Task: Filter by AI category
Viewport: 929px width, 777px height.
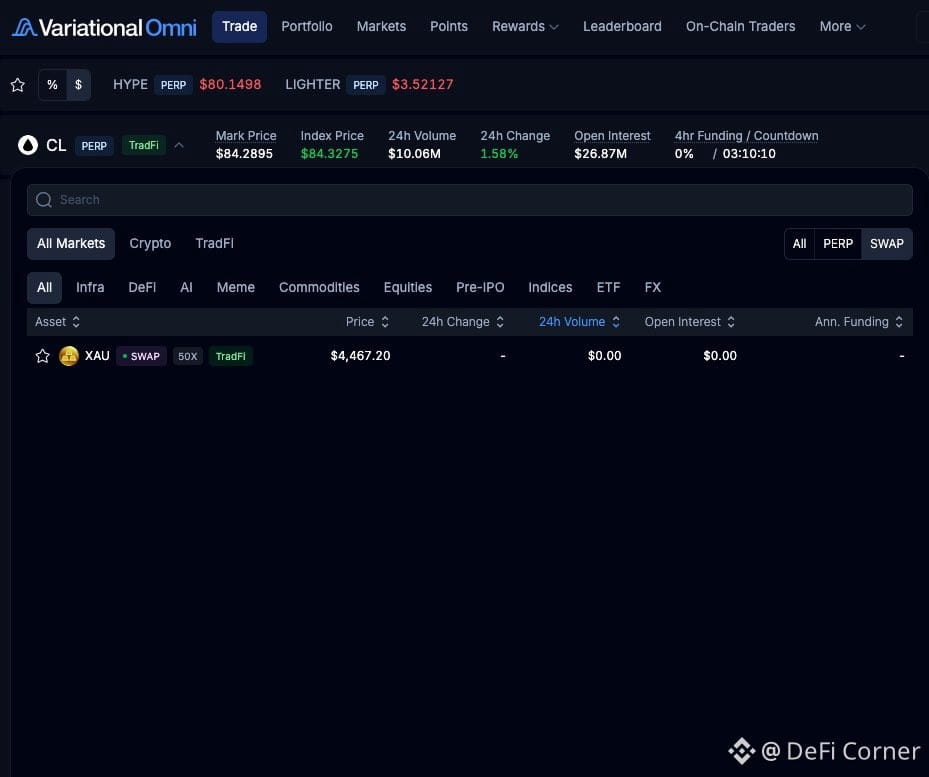Action: (x=186, y=287)
